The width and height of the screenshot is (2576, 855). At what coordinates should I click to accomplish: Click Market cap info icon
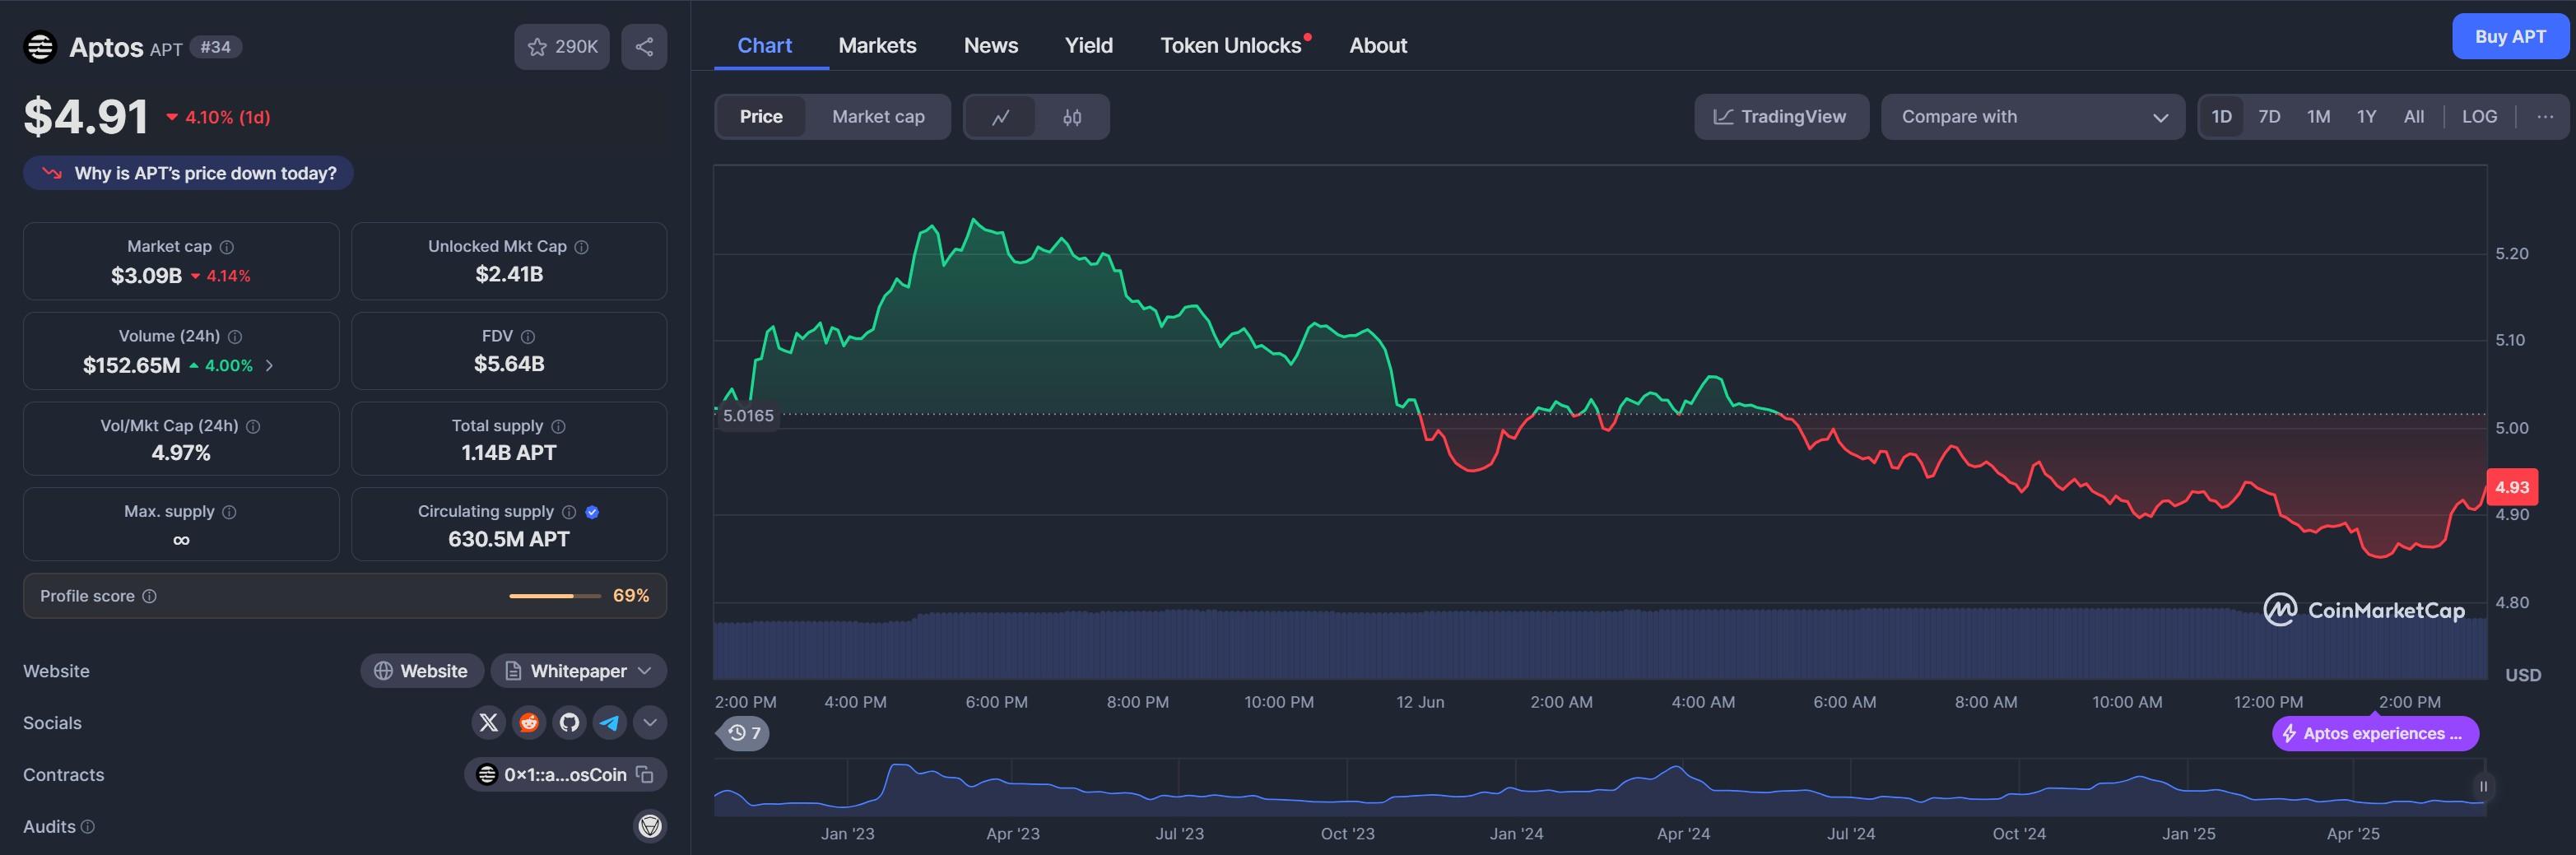point(227,247)
